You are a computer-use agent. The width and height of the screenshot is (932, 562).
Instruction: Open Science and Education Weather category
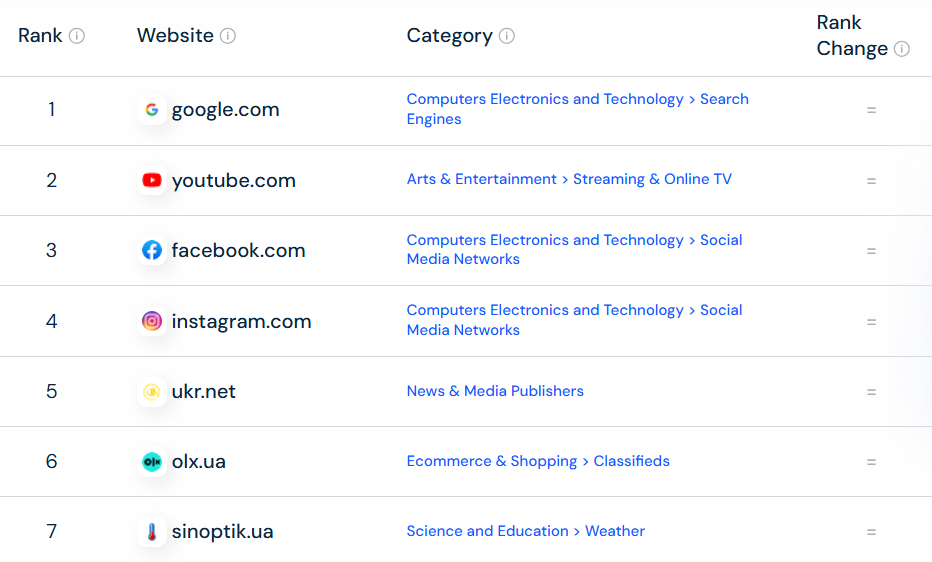pyautogui.click(x=525, y=531)
